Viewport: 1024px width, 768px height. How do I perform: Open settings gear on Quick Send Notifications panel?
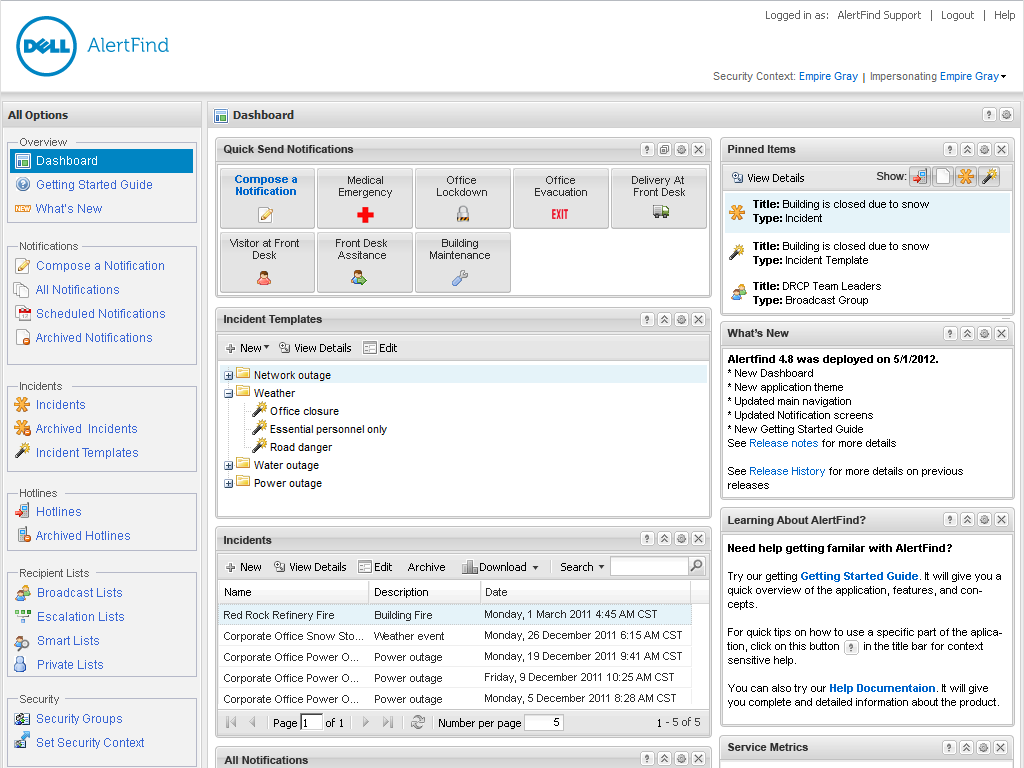[x=681, y=150]
